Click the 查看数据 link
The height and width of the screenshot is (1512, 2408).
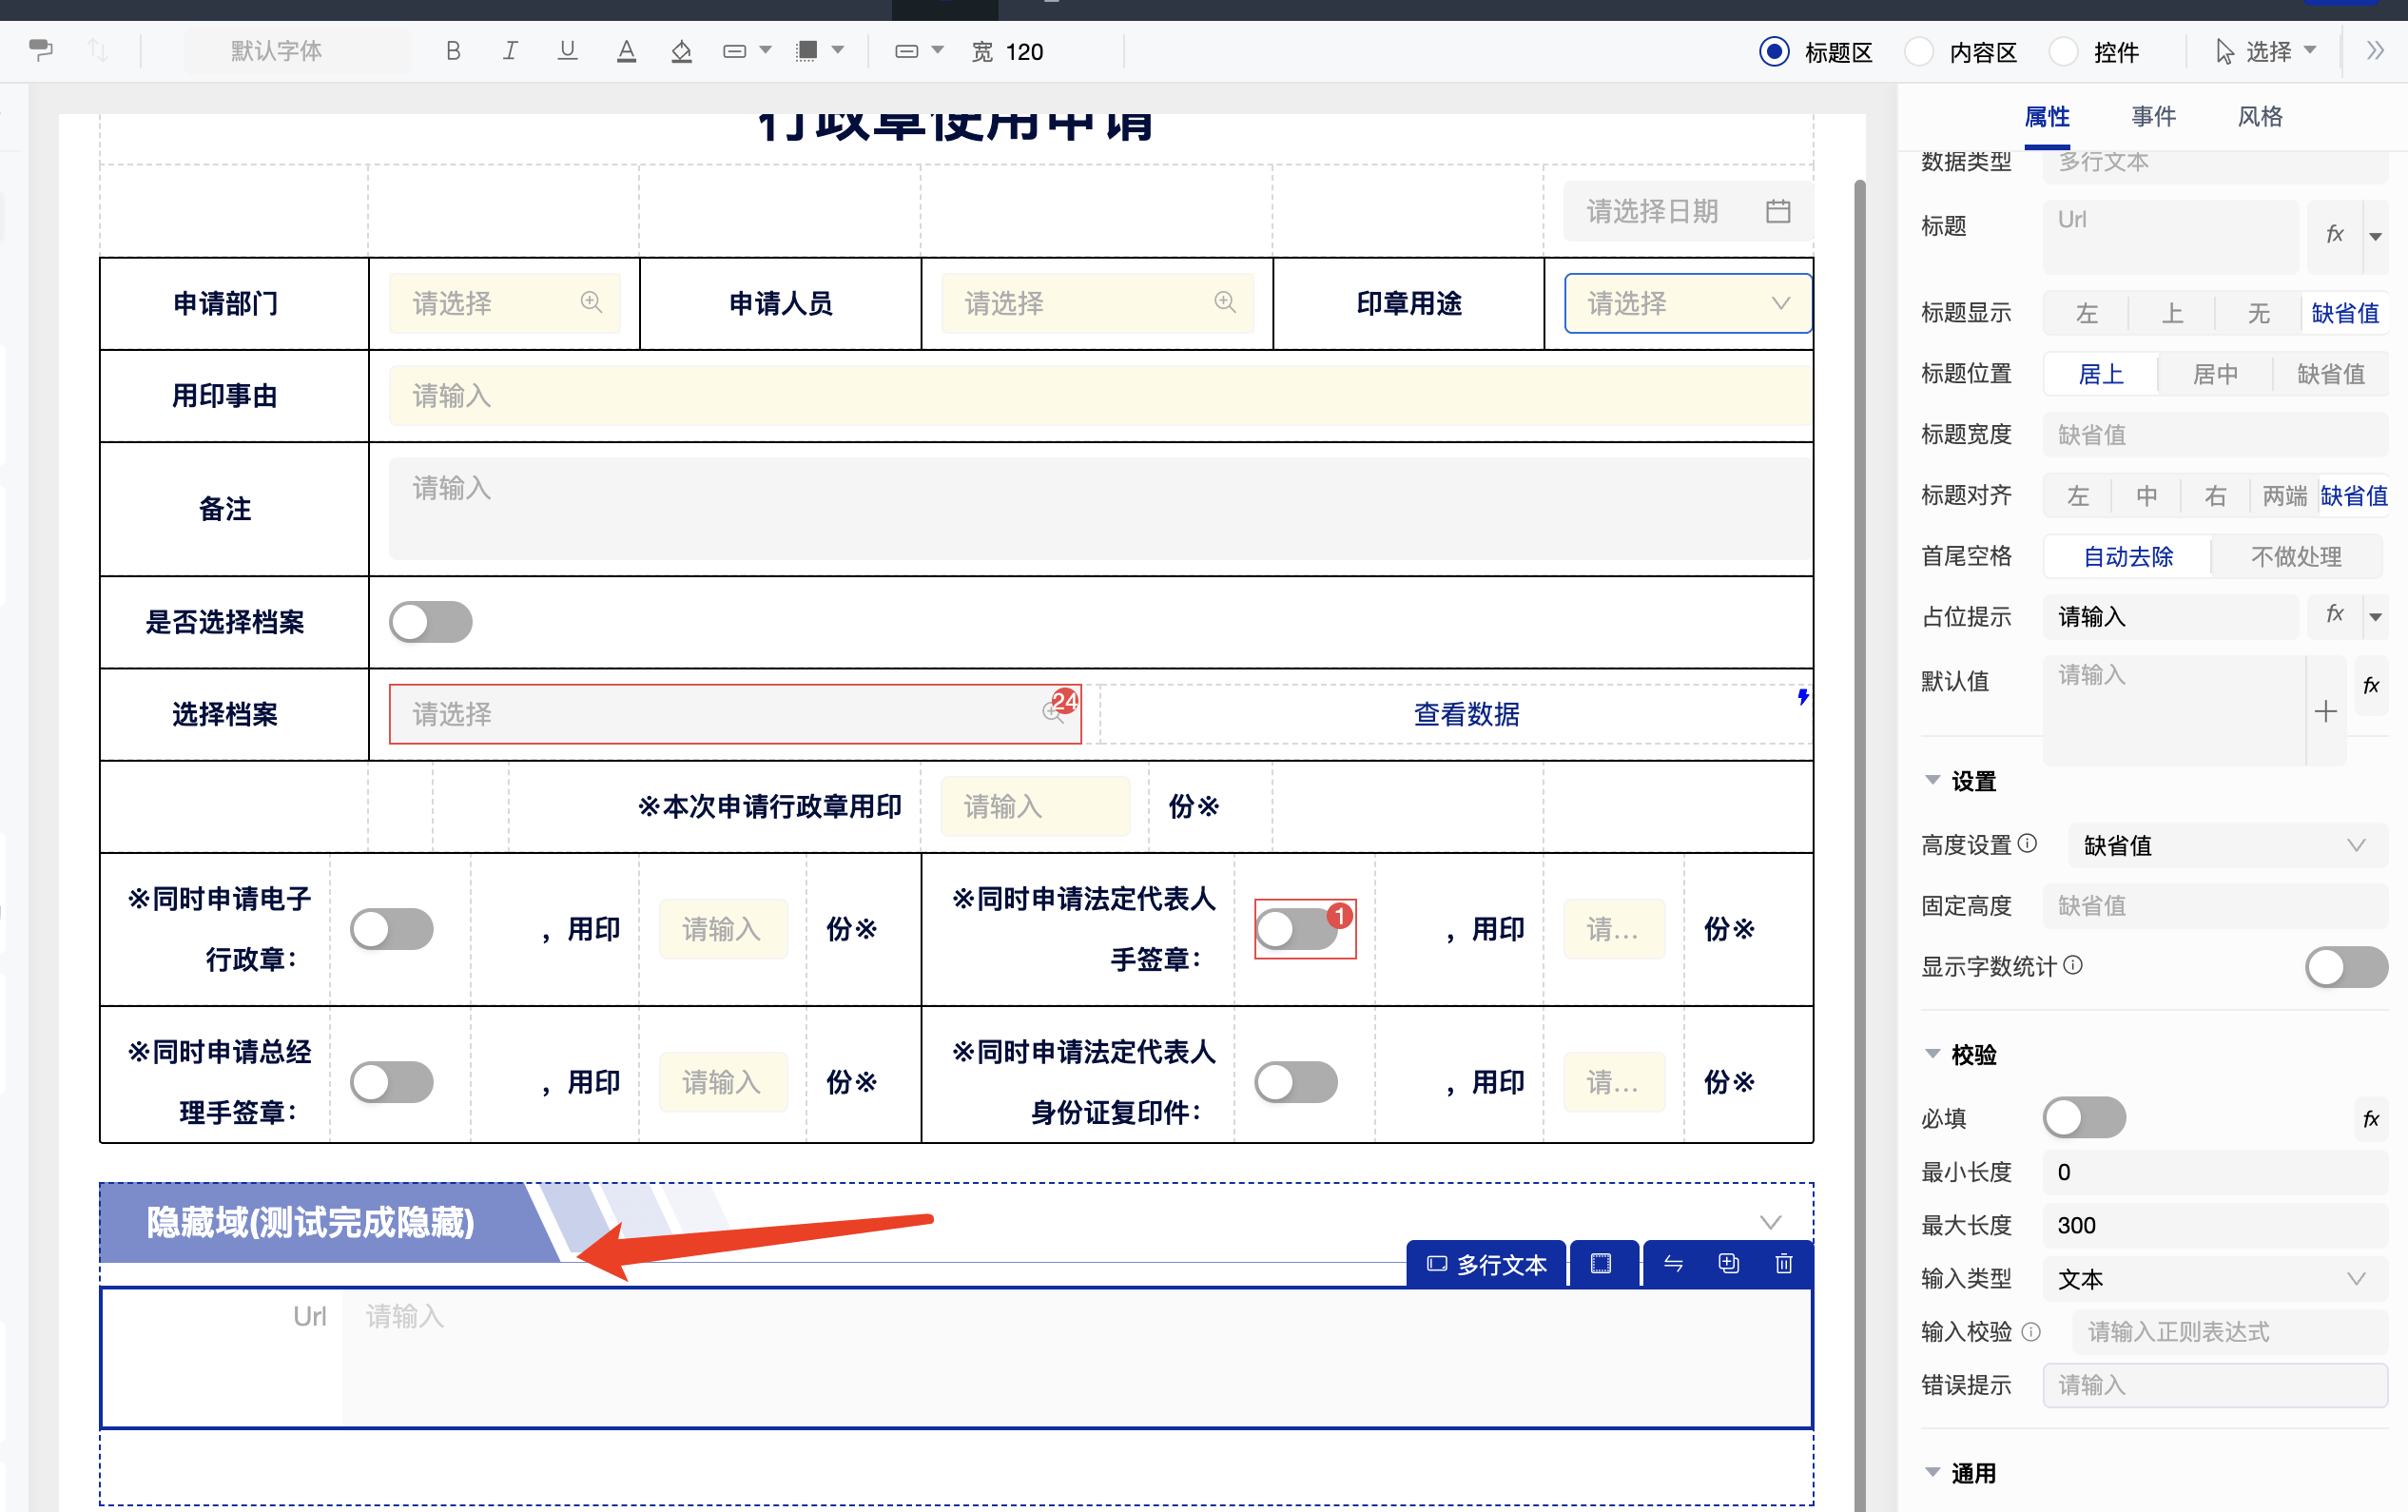(1466, 714)
